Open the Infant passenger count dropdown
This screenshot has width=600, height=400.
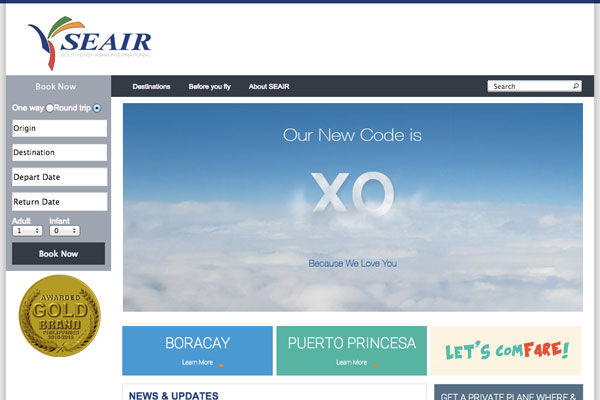[64, 231]
